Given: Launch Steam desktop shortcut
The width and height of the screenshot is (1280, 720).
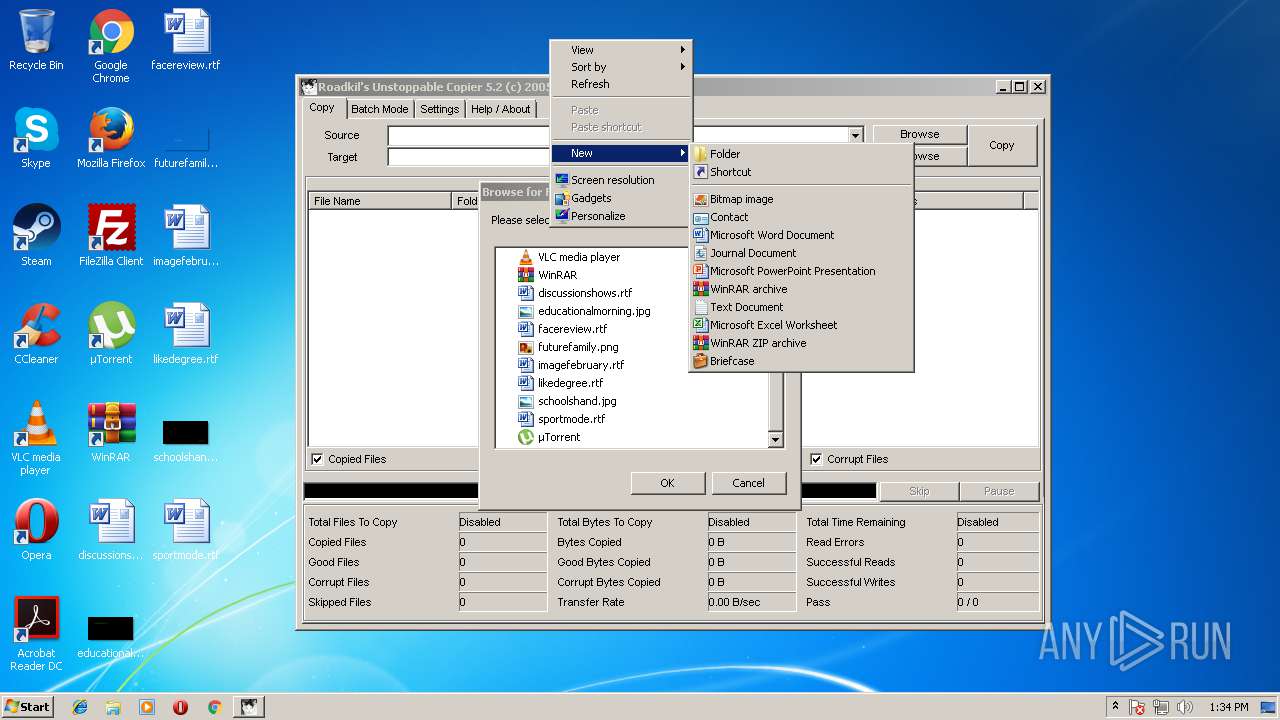Looking at the screenshot, I should (x=36, y=237).
